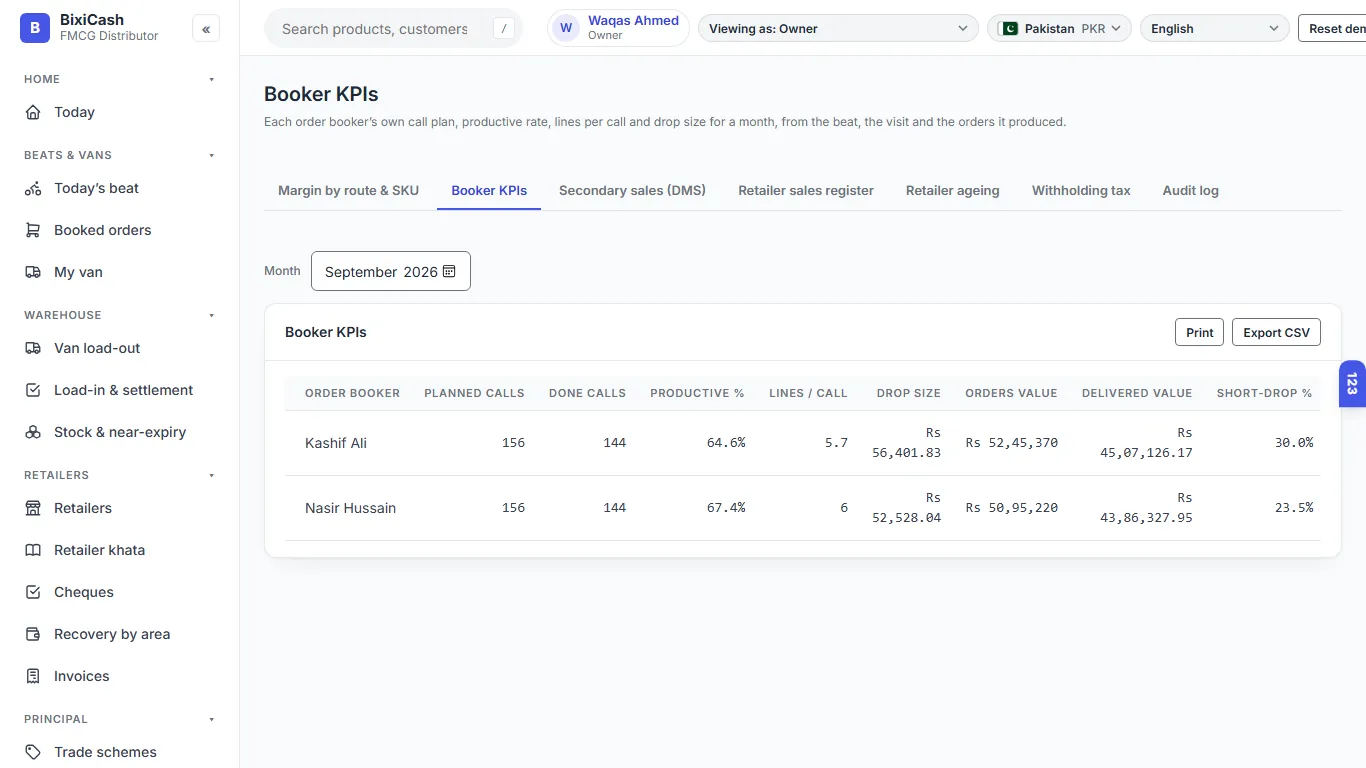
Task: Click the Recovery by area wallet icon
Action: pyautogui.click(x=33, y=634)
